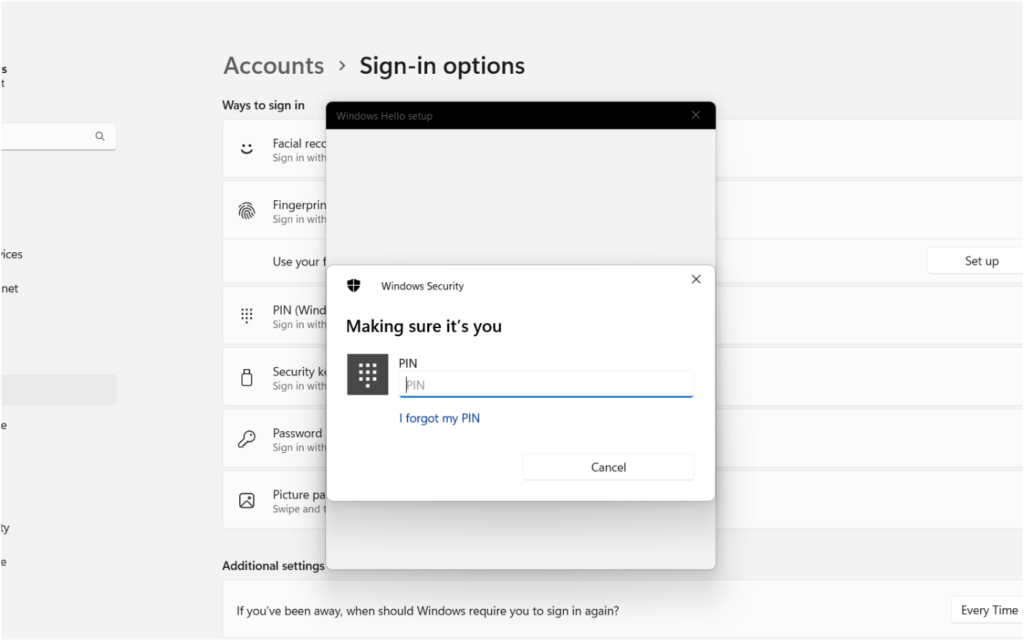The image size is (1024, 641).
Task: Navigate back via the Accounts breadcrumb
Action: point(273,65)
